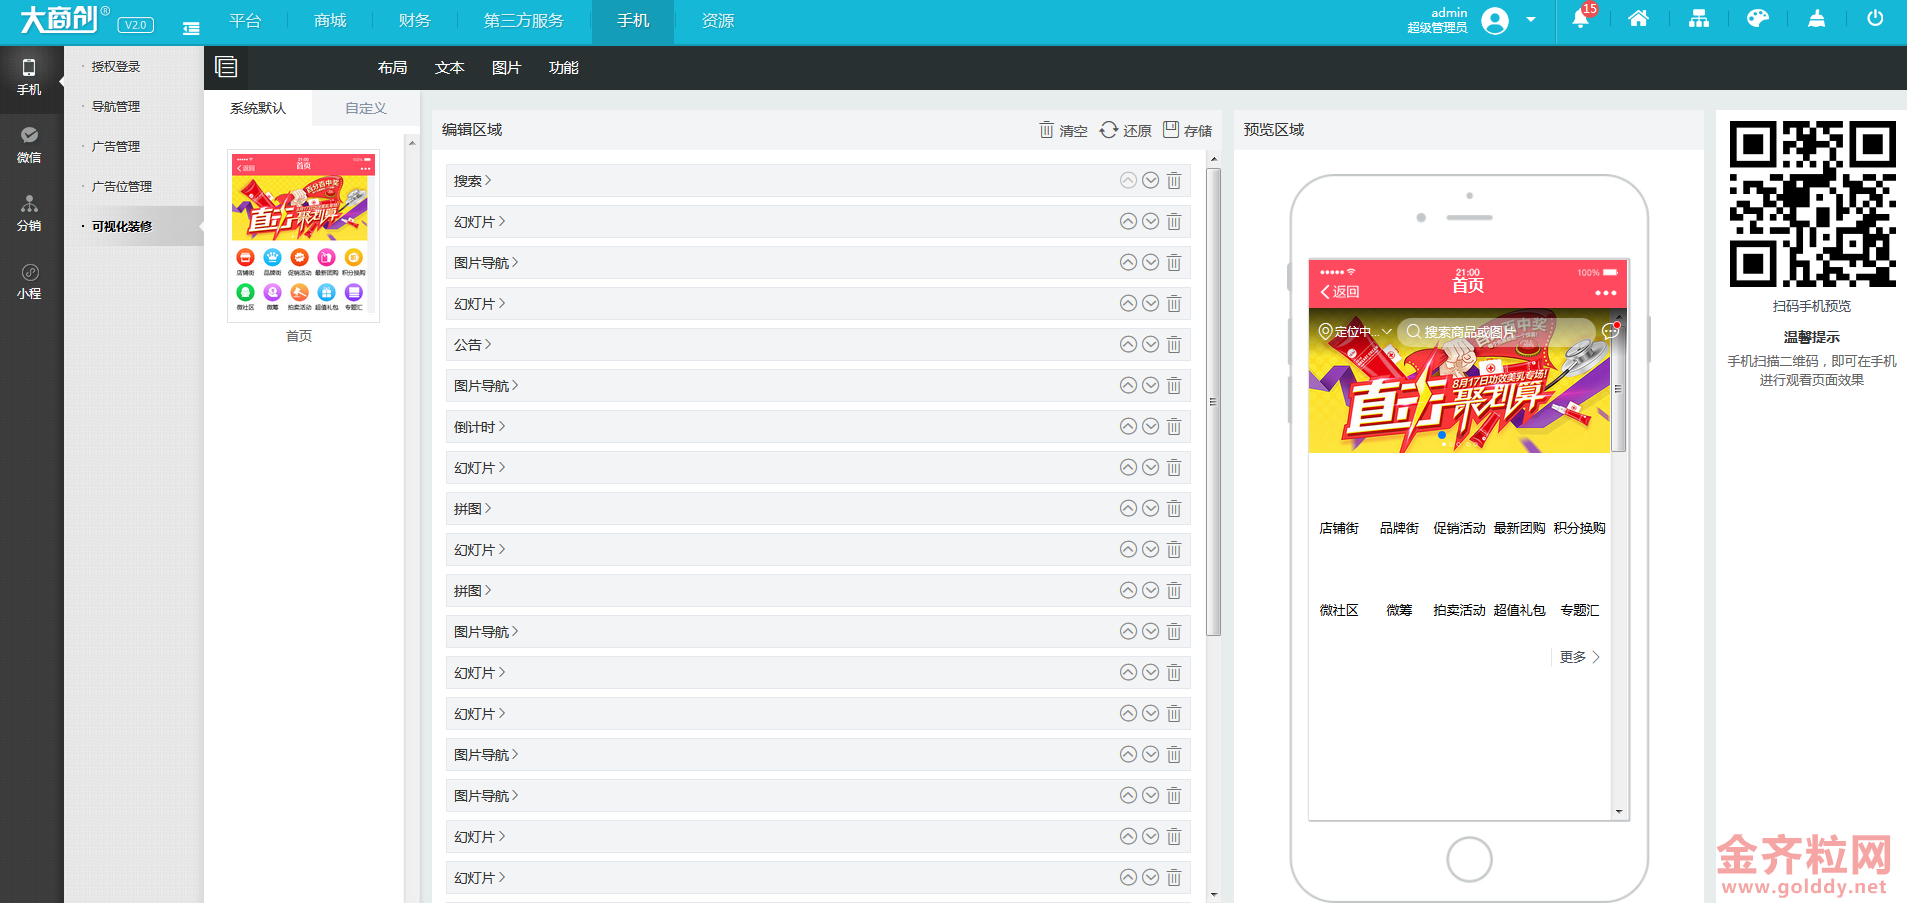This screenshot has height=903, width=1907.
Task: Delete the 公告 row
Action: point(1174,344)
